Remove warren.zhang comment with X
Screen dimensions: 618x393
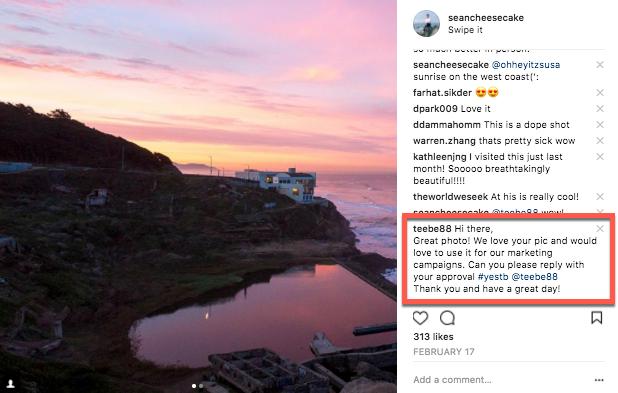[600, 141]
